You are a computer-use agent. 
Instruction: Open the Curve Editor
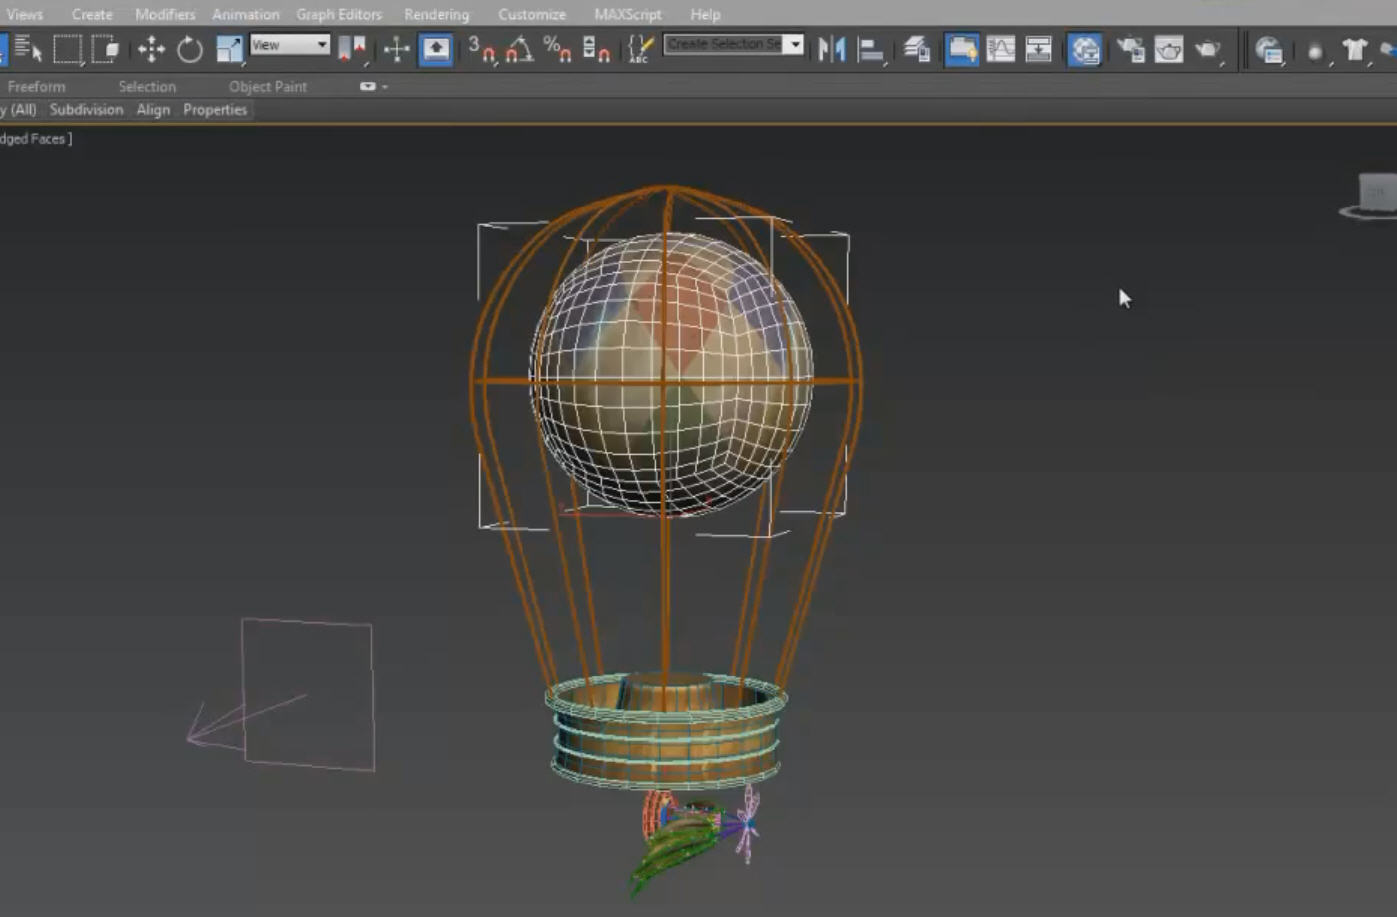coord(1000,48)
